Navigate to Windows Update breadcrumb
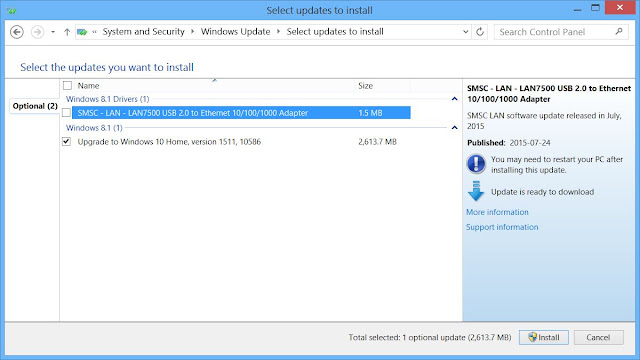Screen dimensions: 640x360 pyautogui.click(x=236, y=32)
